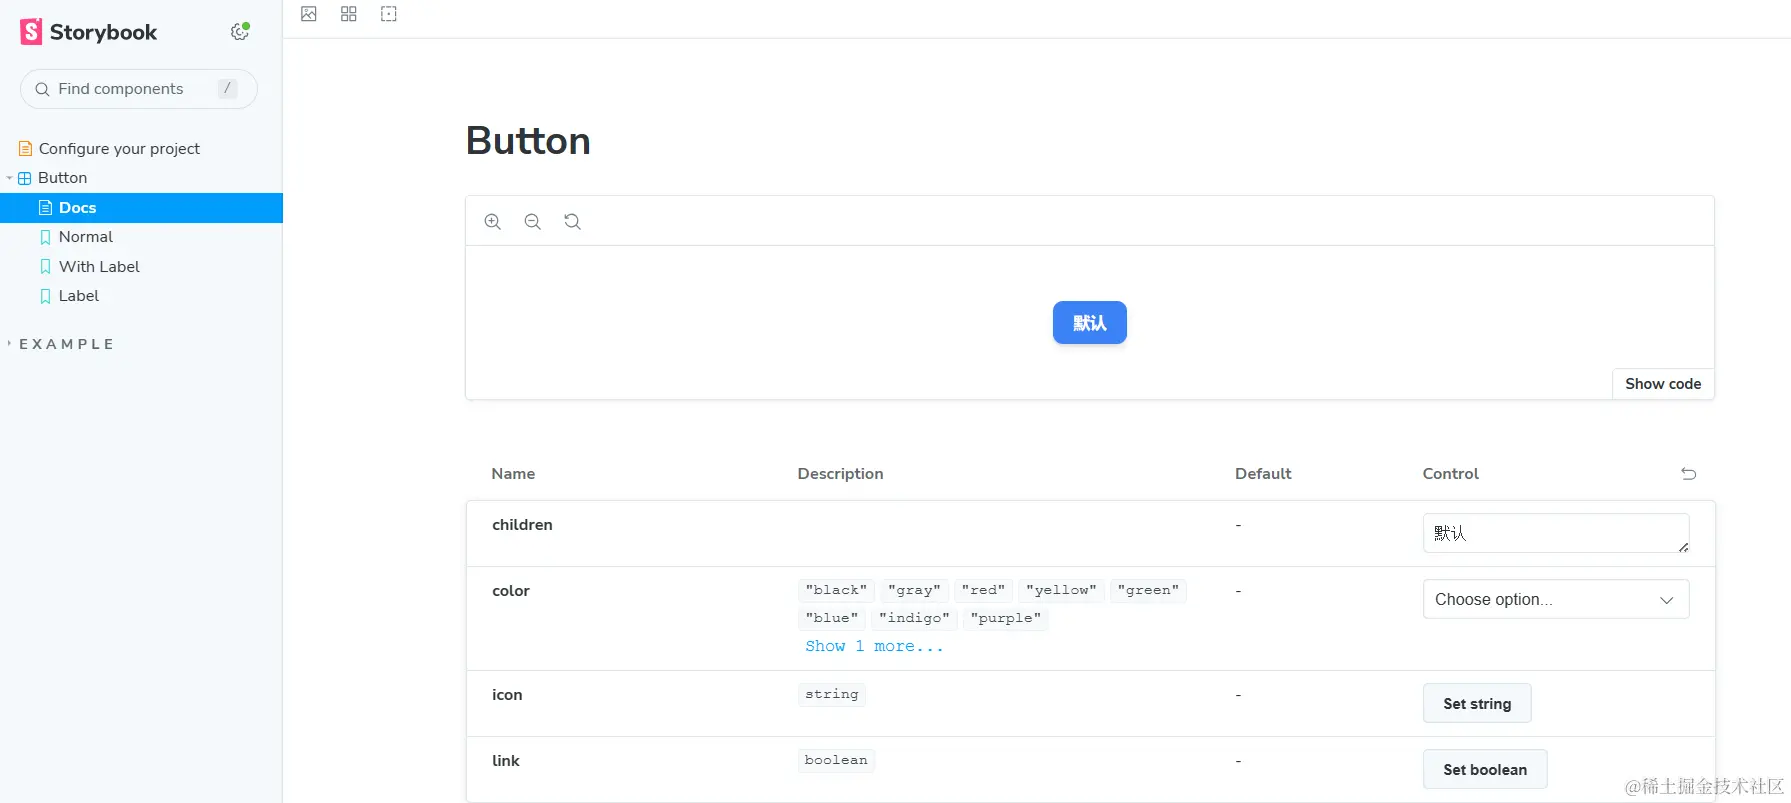Click the zoom out icon in preview toolbar
Viewport: 1791px width, 803px height.
(x=532, y=222)
